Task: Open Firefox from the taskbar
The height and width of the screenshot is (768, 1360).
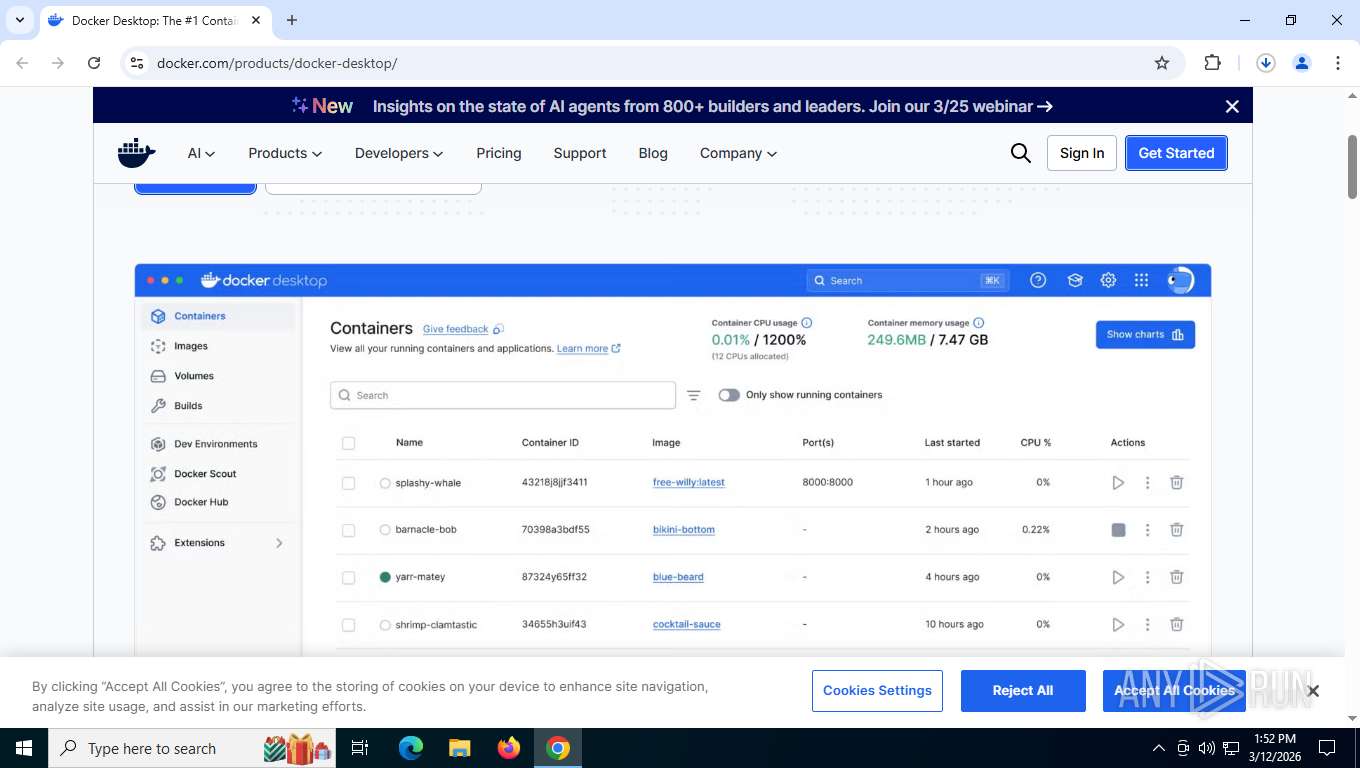Action: (509, 748)
